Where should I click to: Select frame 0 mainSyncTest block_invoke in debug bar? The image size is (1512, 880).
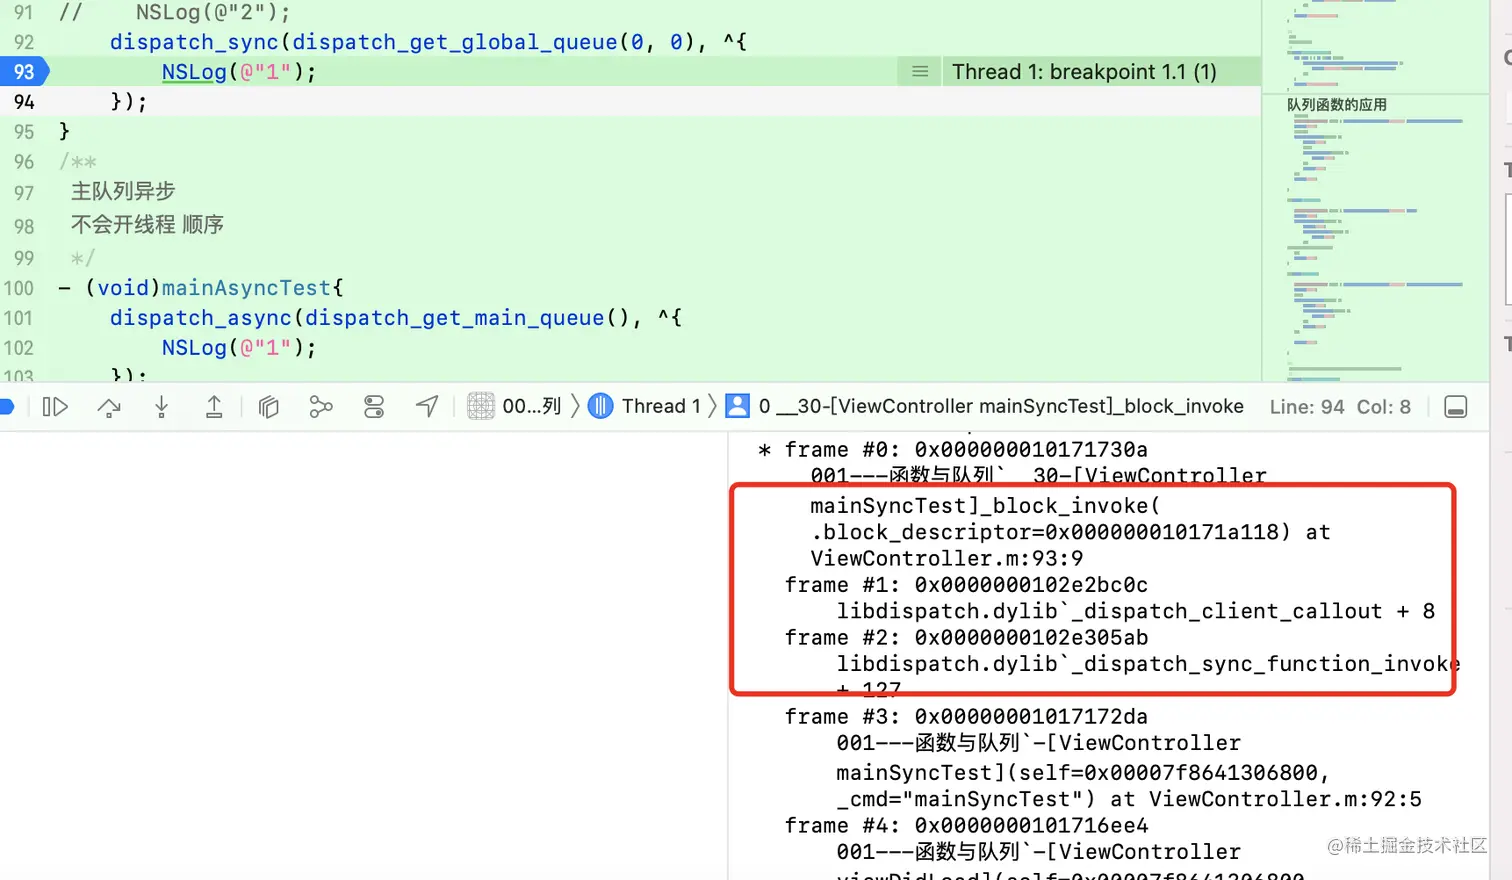click(985, 406)
